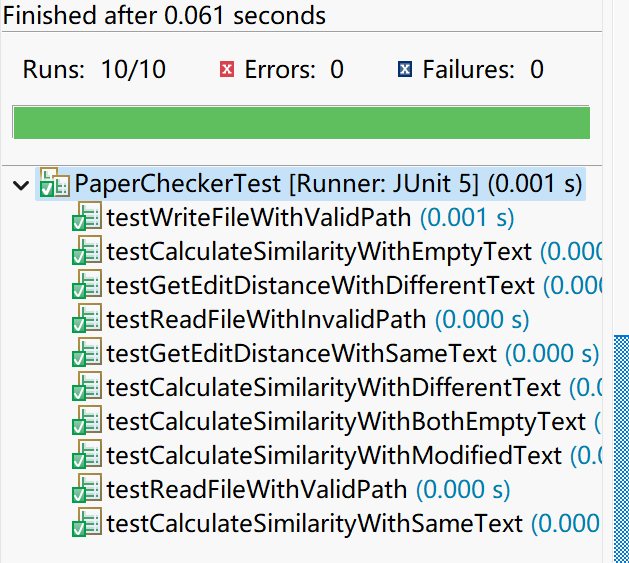Collapse the PaperCheckerTest tree node

20,185
